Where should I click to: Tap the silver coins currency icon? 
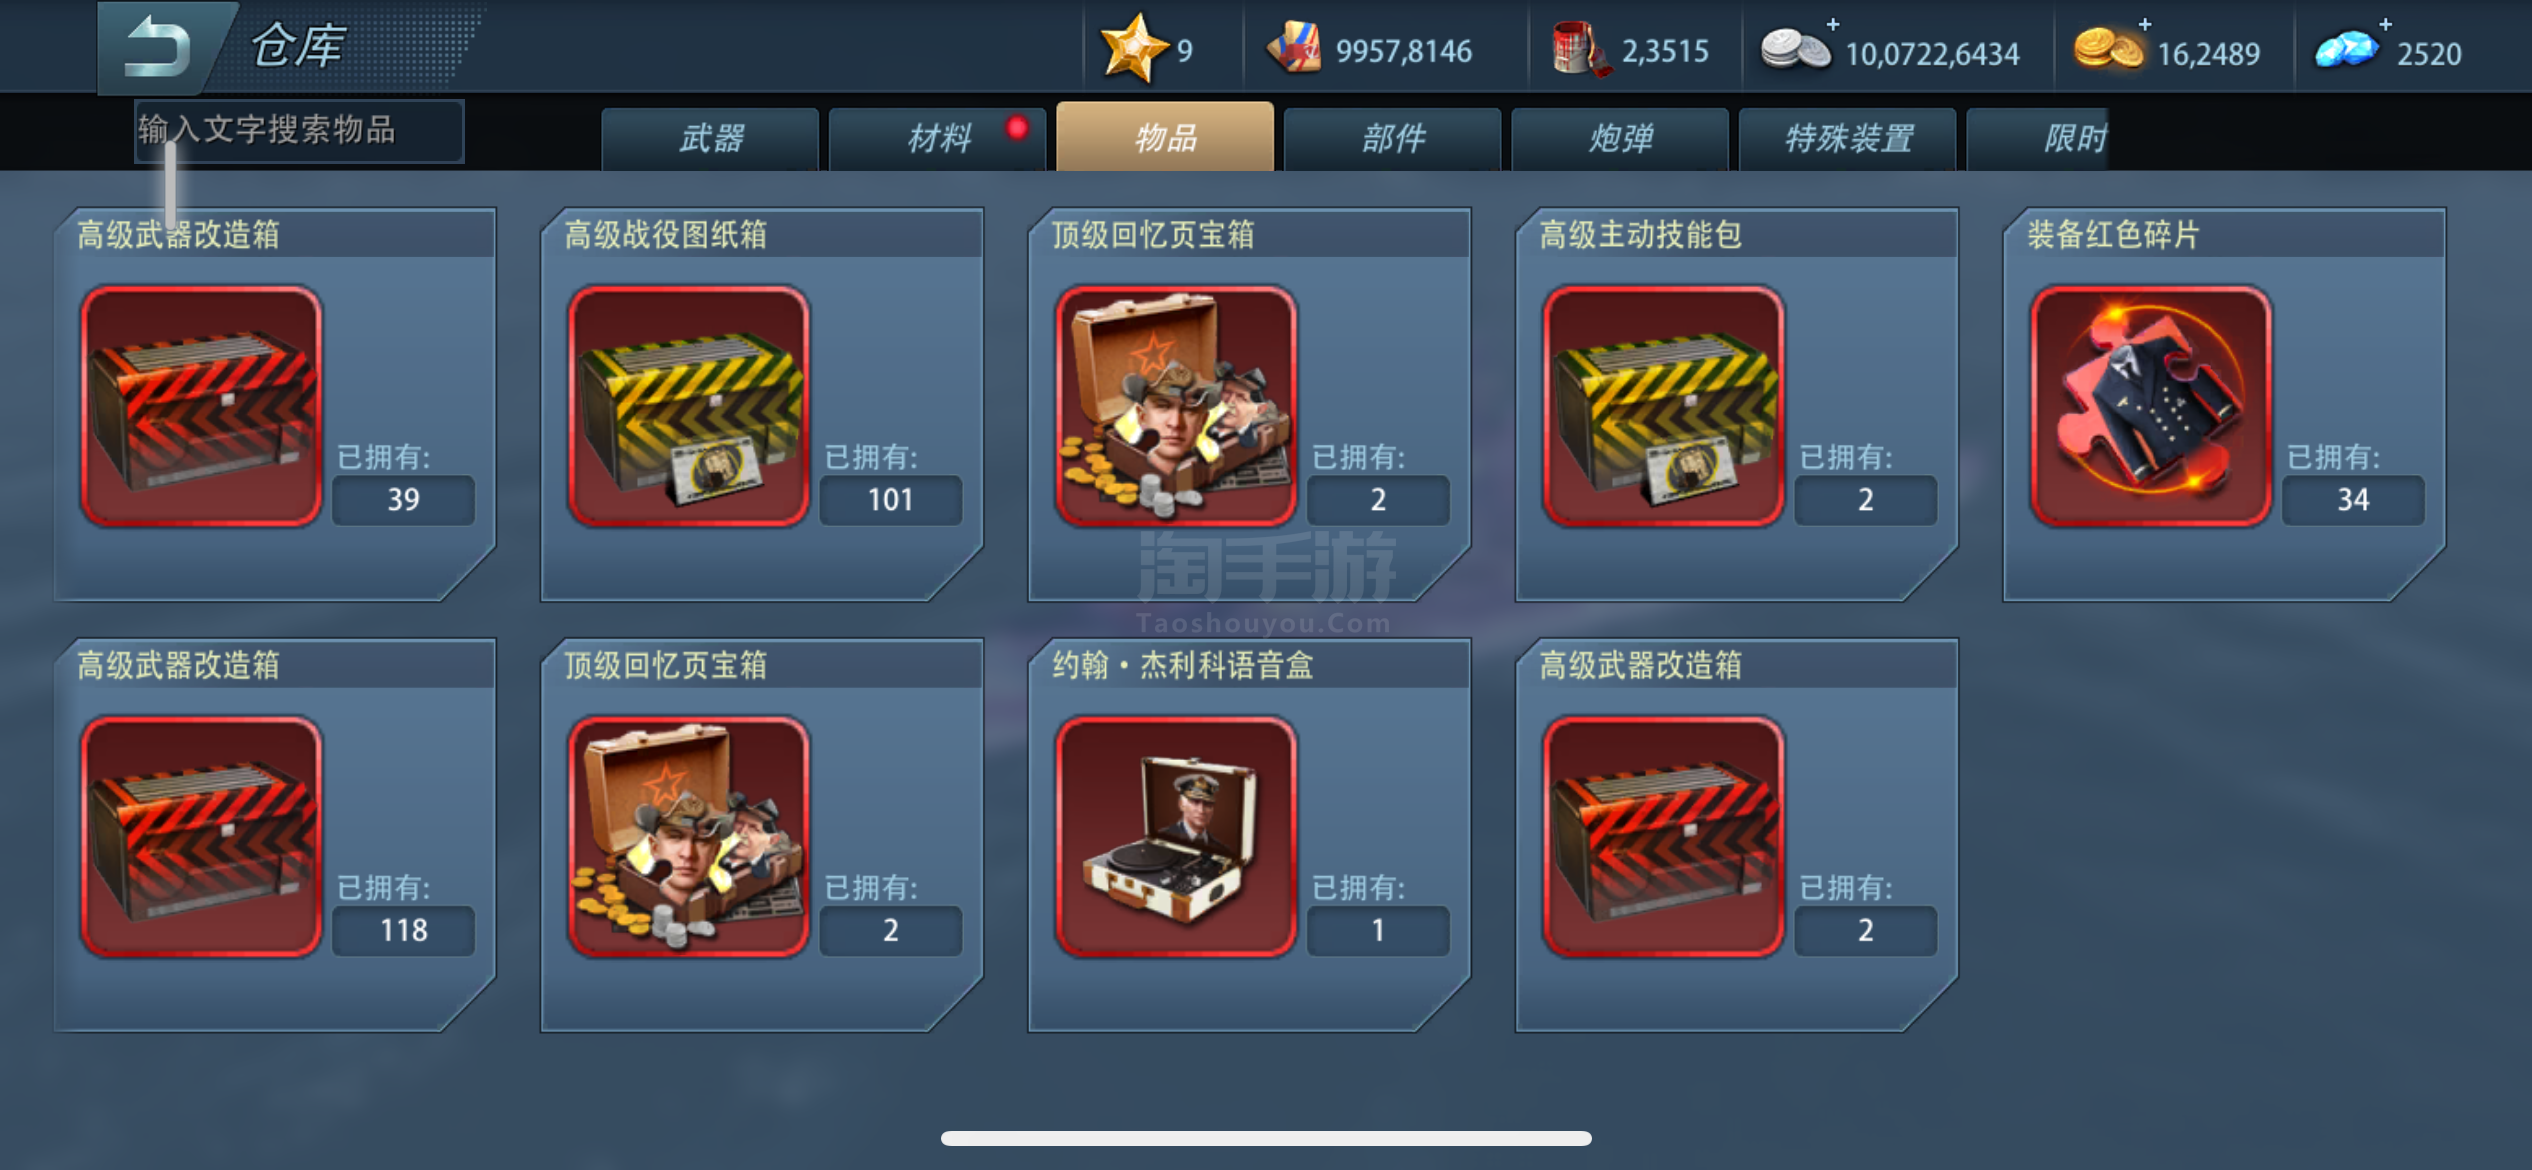[x=1795, y=49]
